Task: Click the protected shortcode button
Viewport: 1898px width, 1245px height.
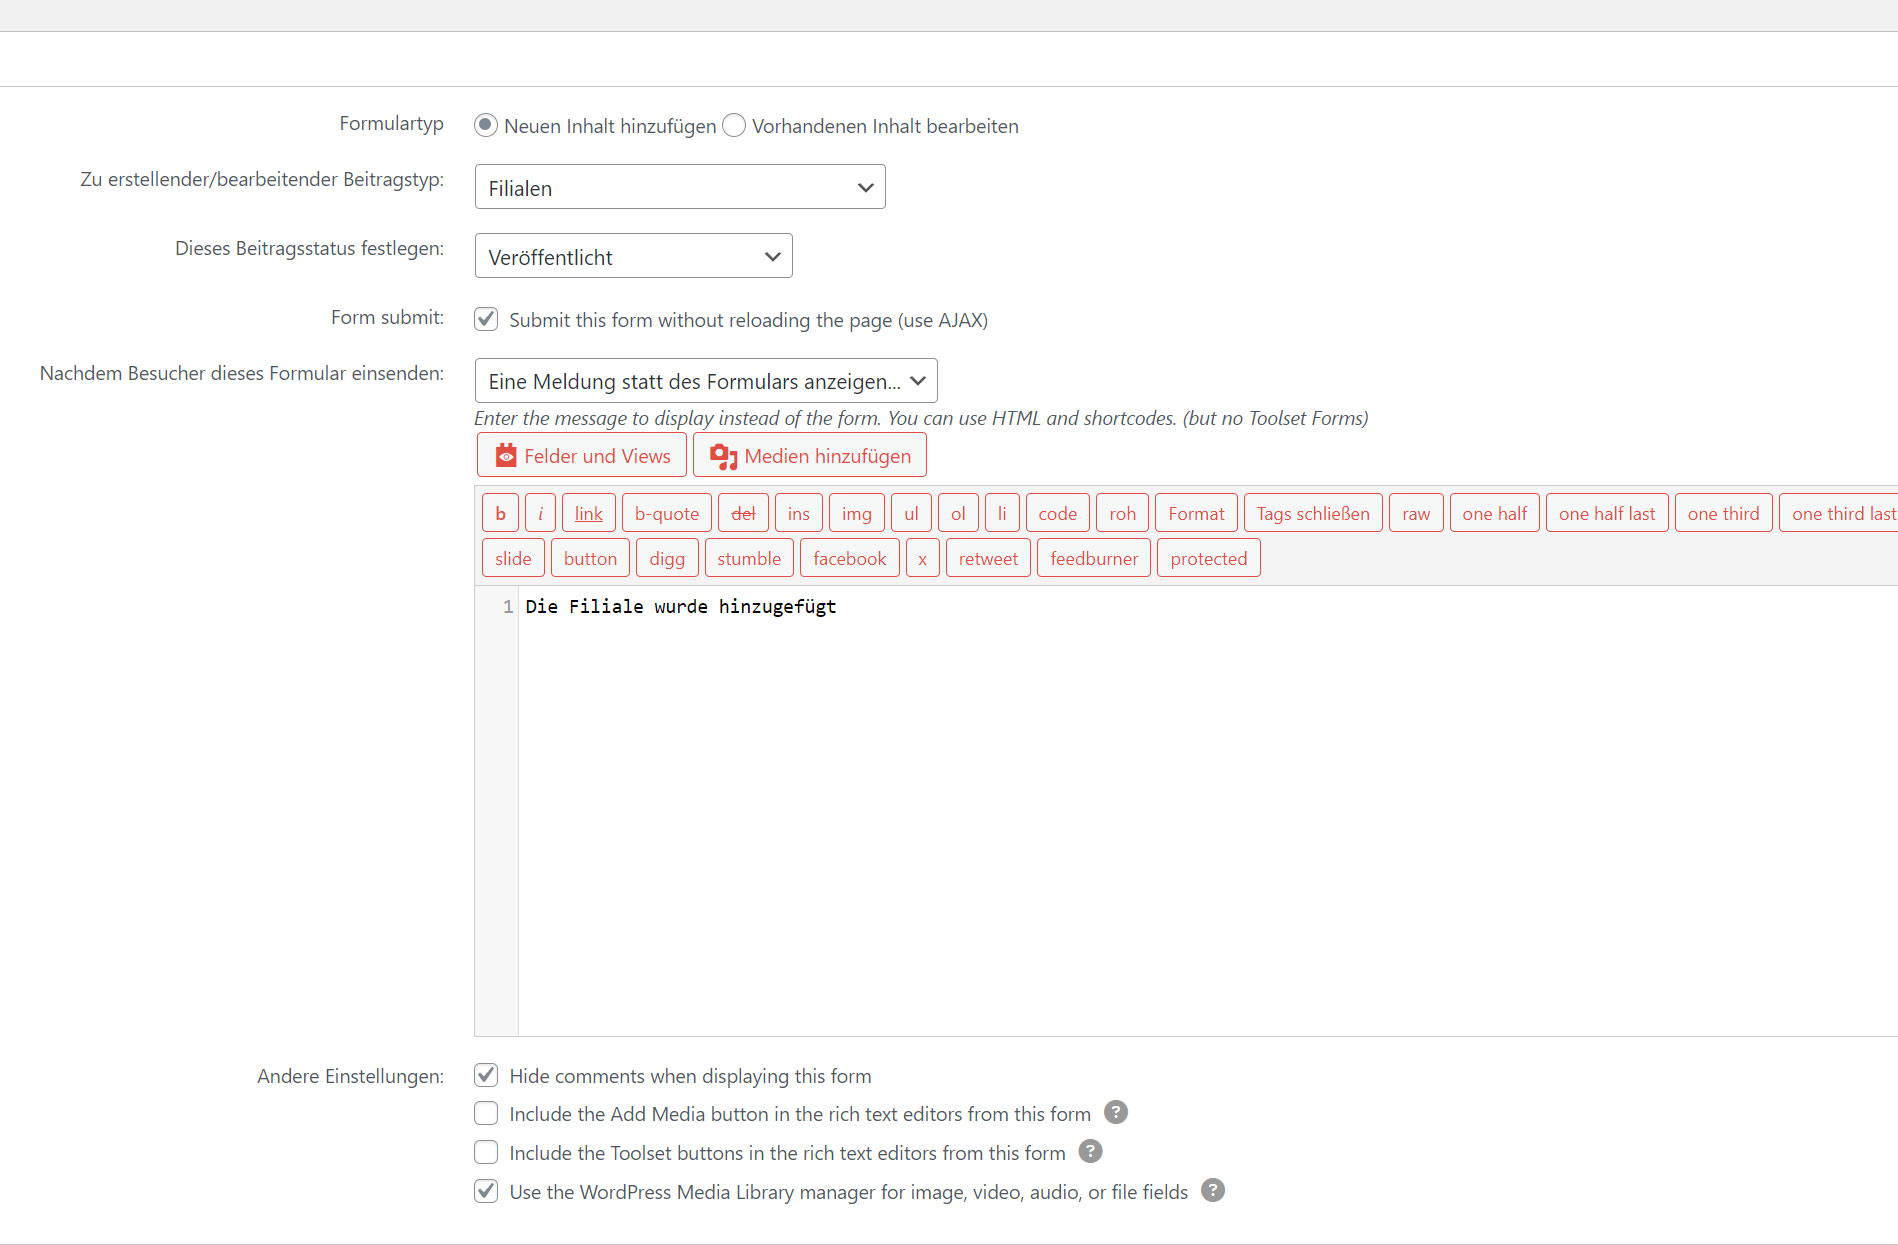Action: click(1209, 558)
